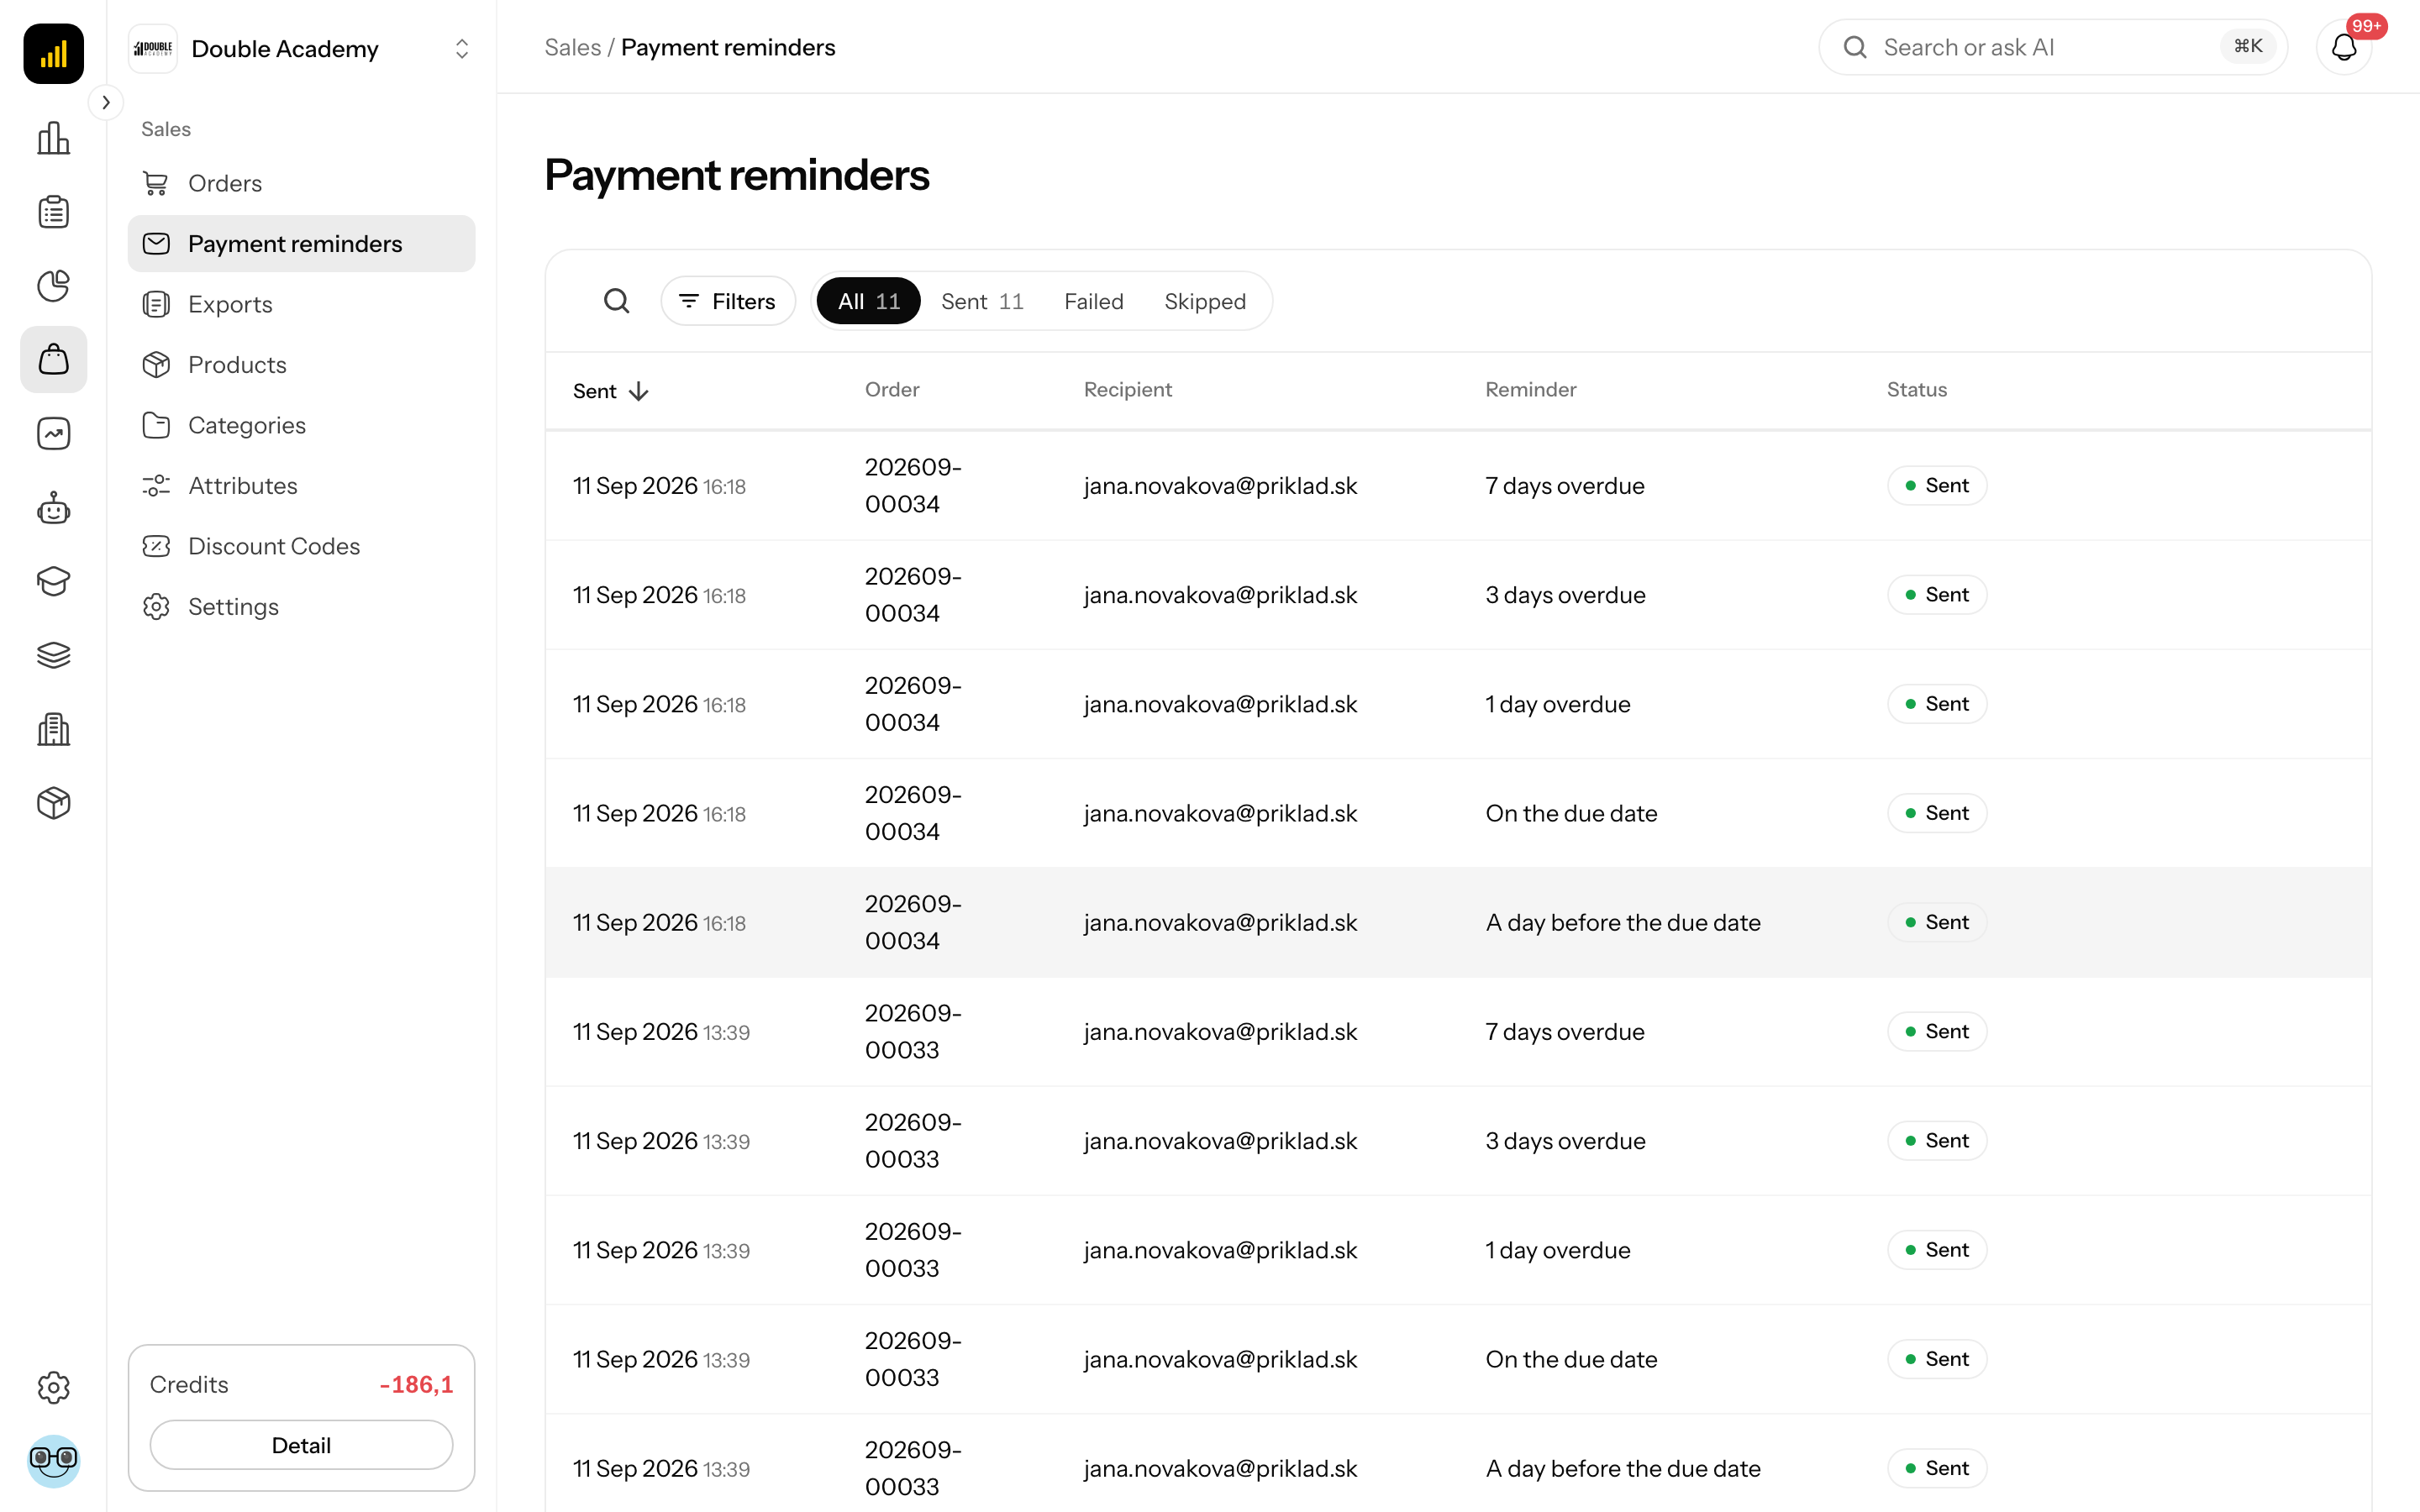
Task: Open the 16:18 '7 days overdue' reminder row
Action: pos(1458,486)
